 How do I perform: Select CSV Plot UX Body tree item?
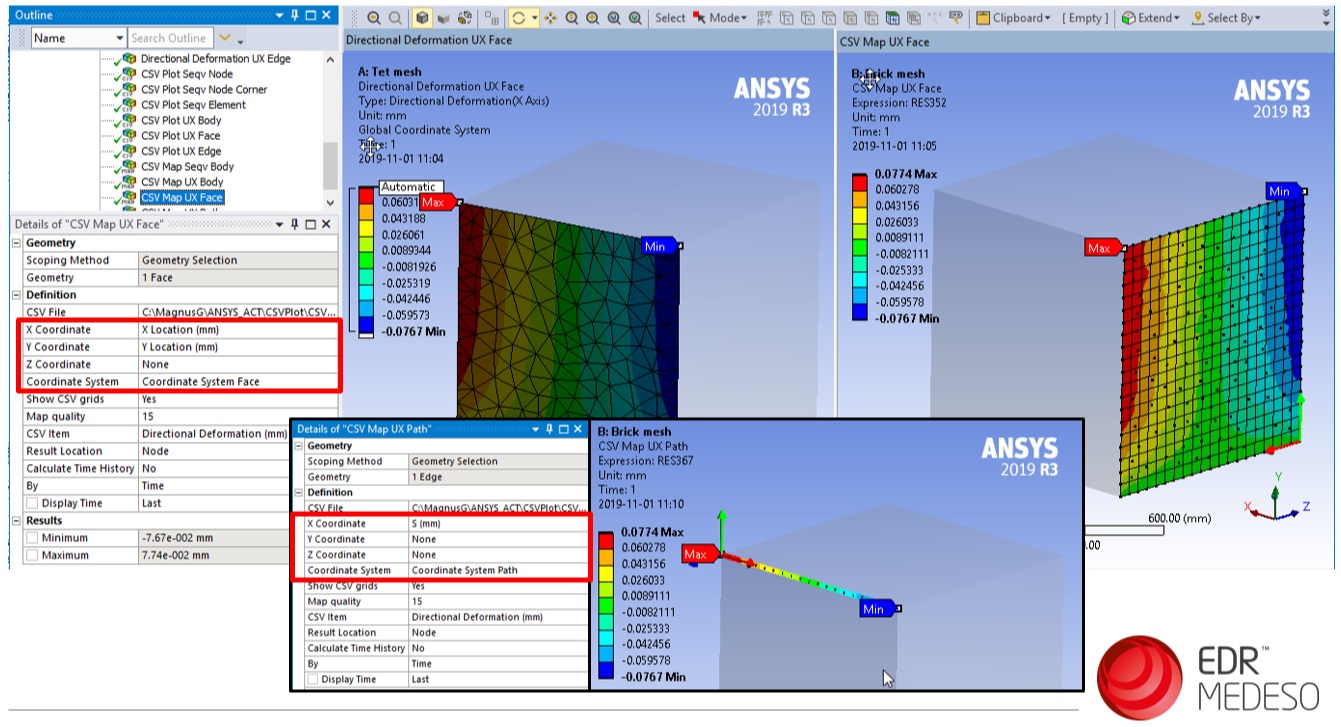coord(181,120)
